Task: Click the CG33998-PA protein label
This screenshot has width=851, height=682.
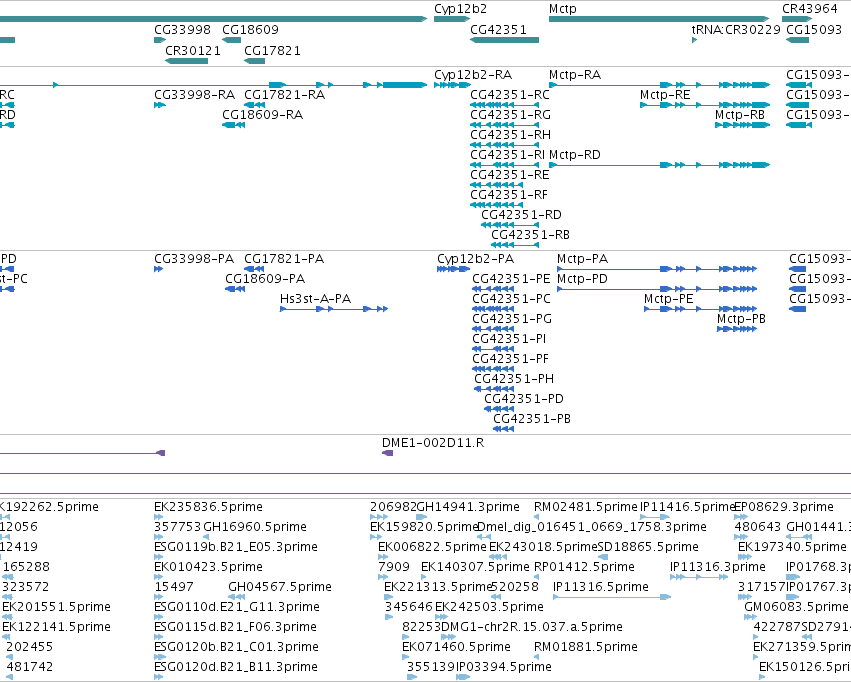Action: pyautogui.click(x=194, y=259)
